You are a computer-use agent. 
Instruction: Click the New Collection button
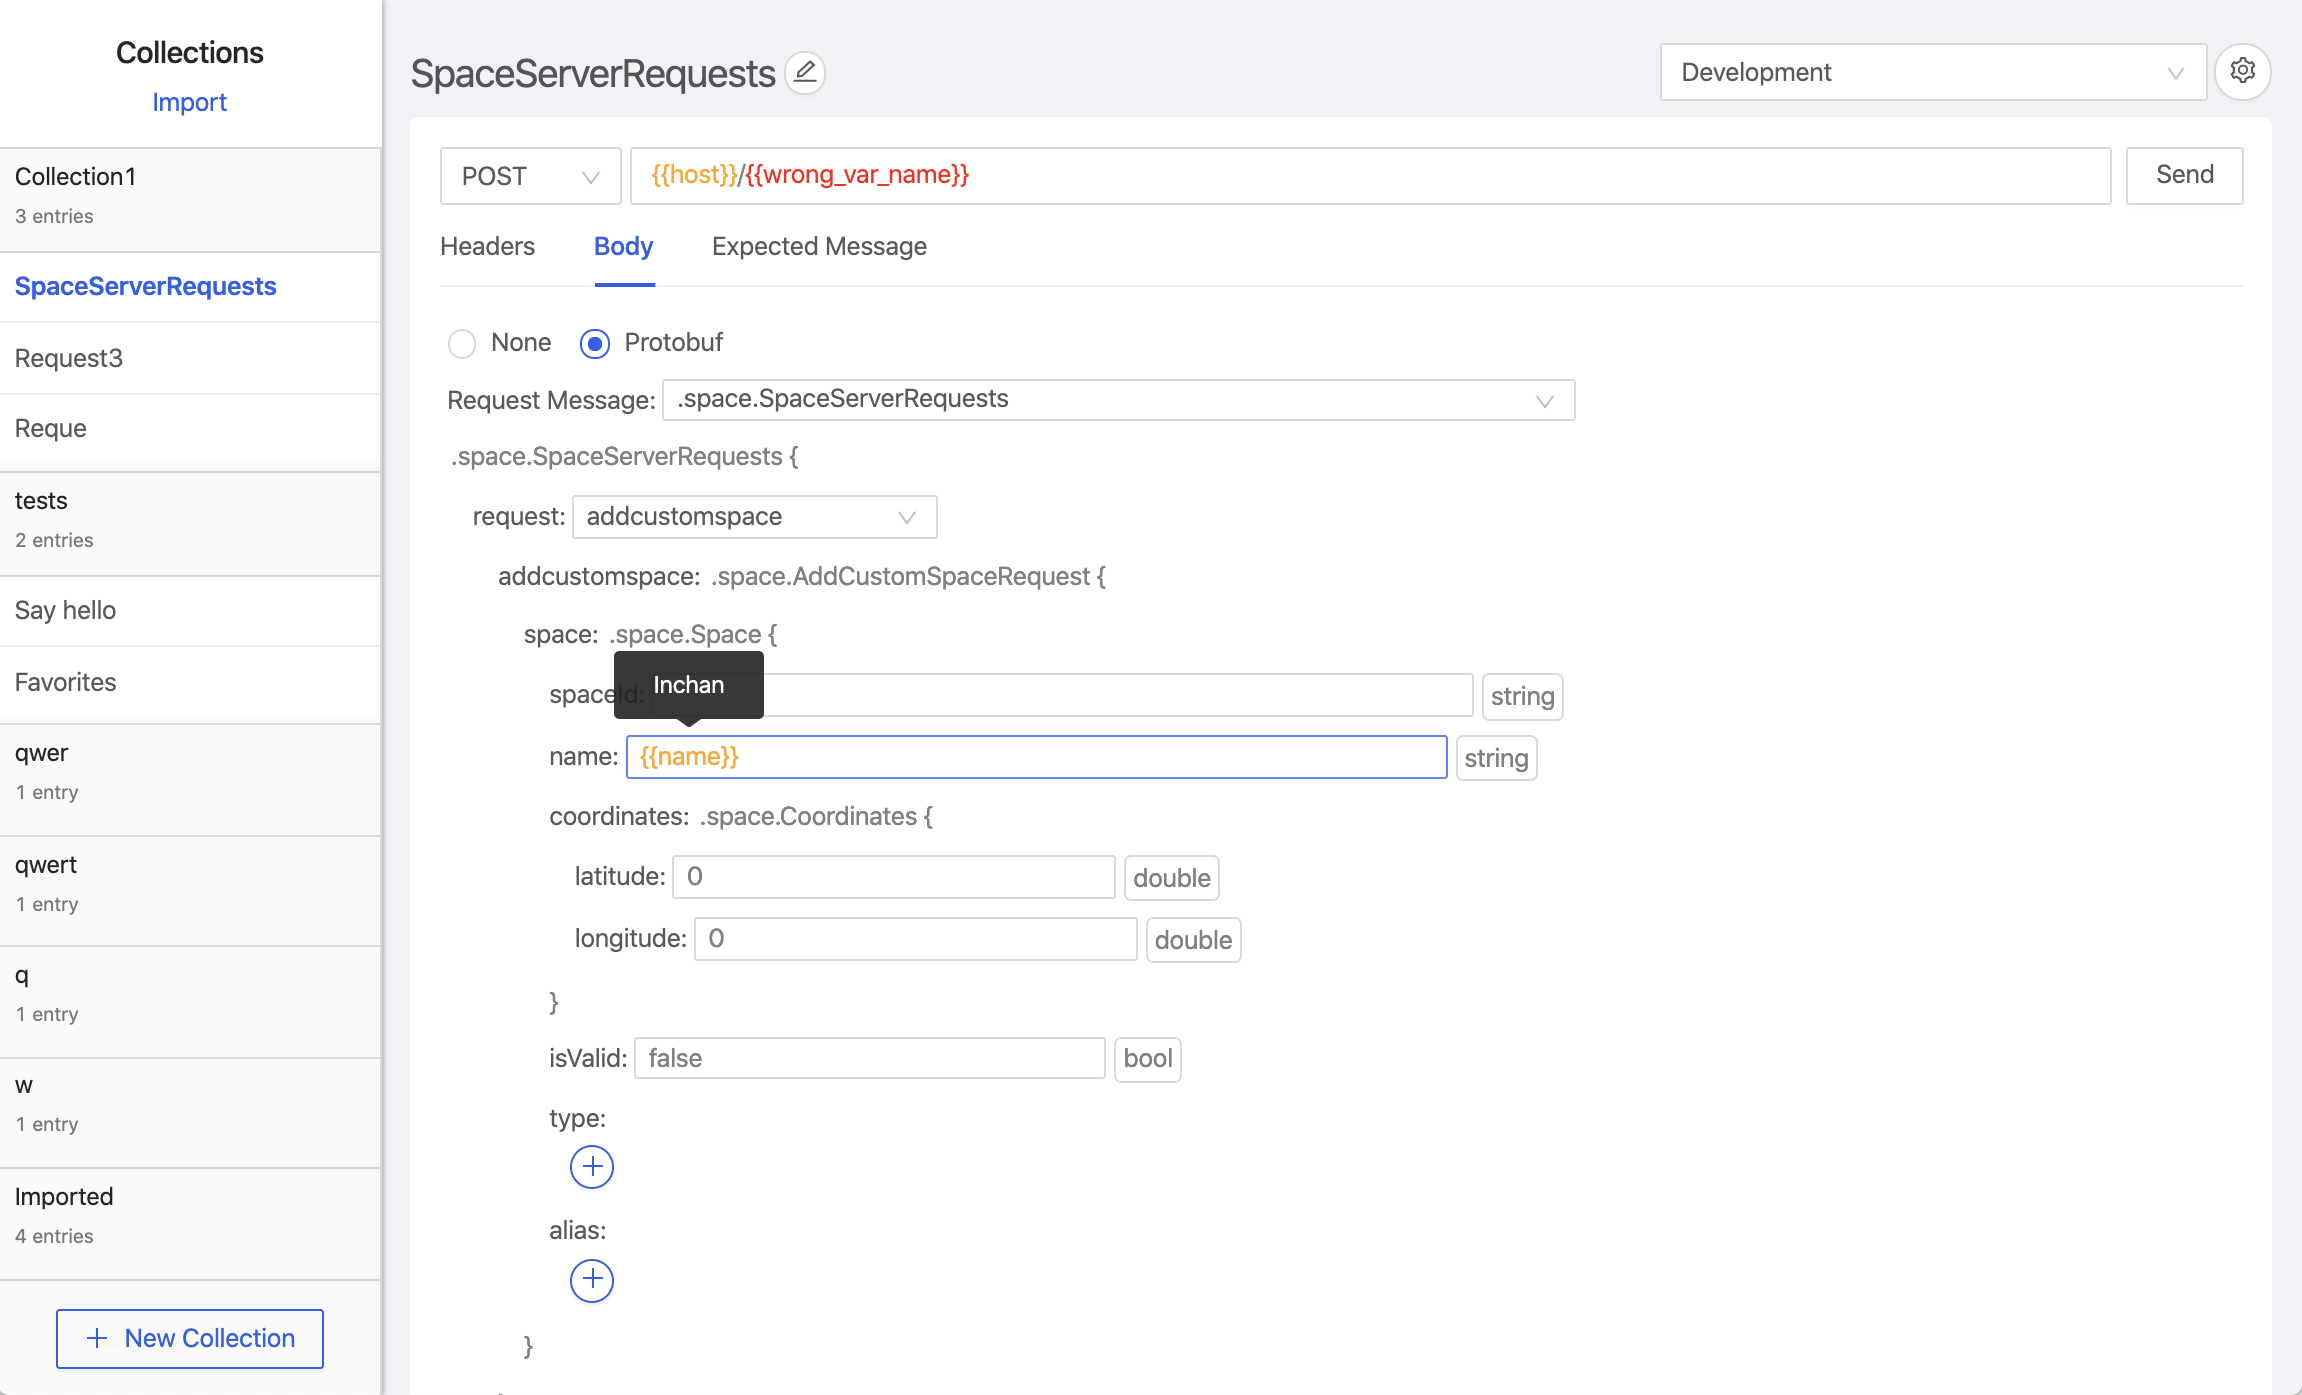coord(190,1338)
